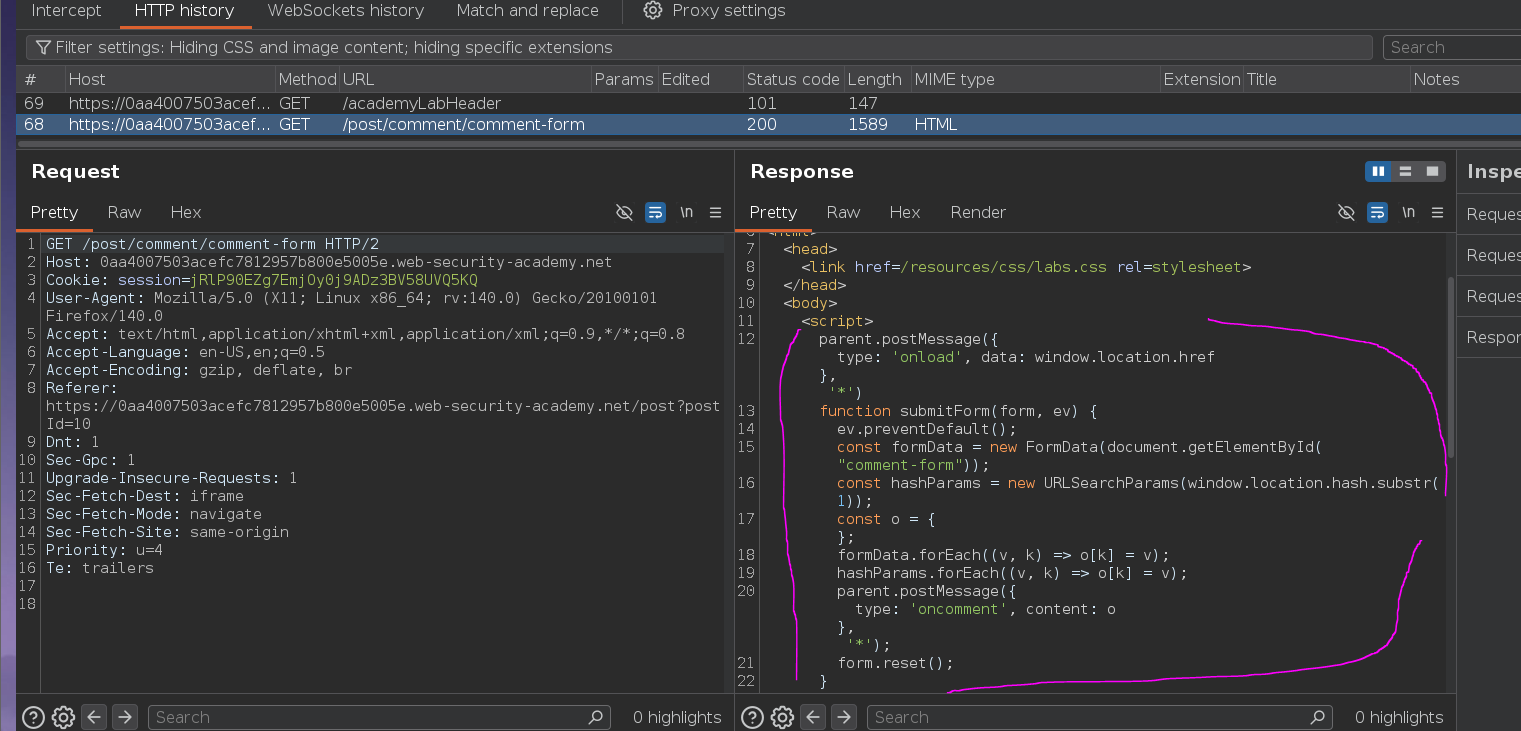Screen dimensions: 1521x731
Task: Select history row 68 /post/comment/comment-form
Action: (768, 124)
